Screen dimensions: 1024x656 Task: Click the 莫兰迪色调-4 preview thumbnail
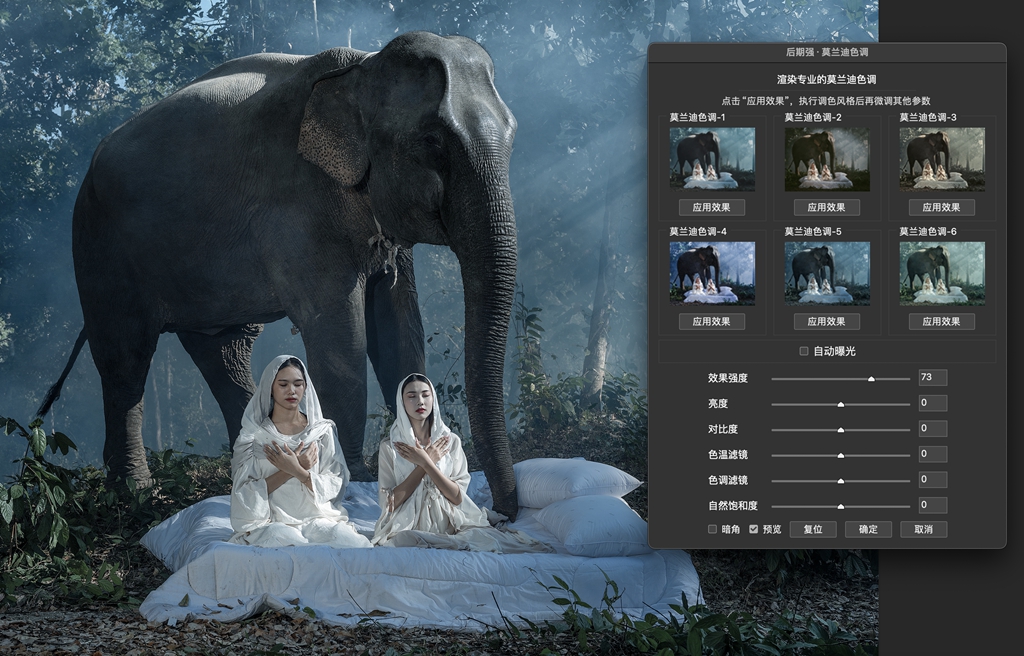712,272
